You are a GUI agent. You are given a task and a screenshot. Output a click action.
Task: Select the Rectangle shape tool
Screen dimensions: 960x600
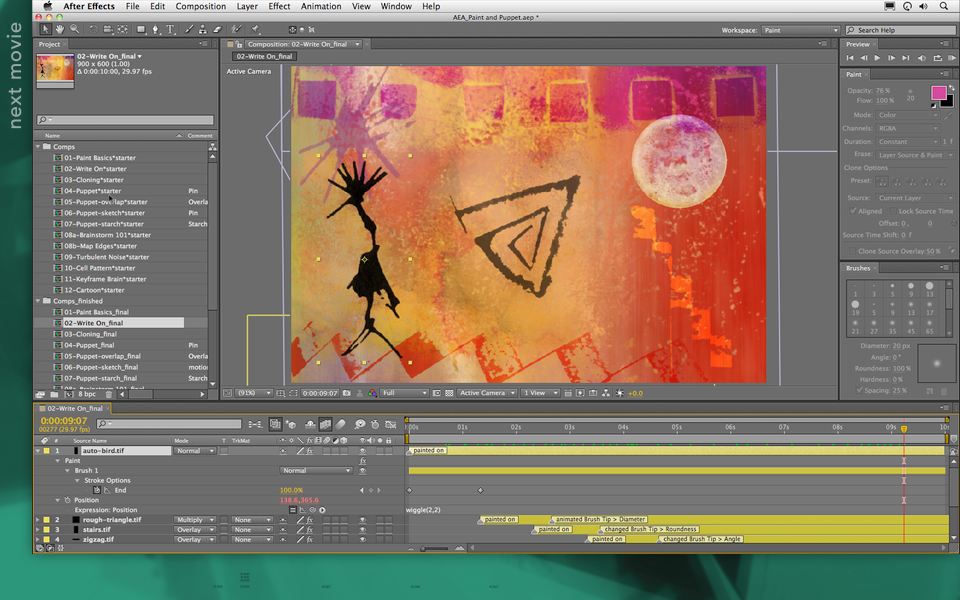tap(141, 29)
